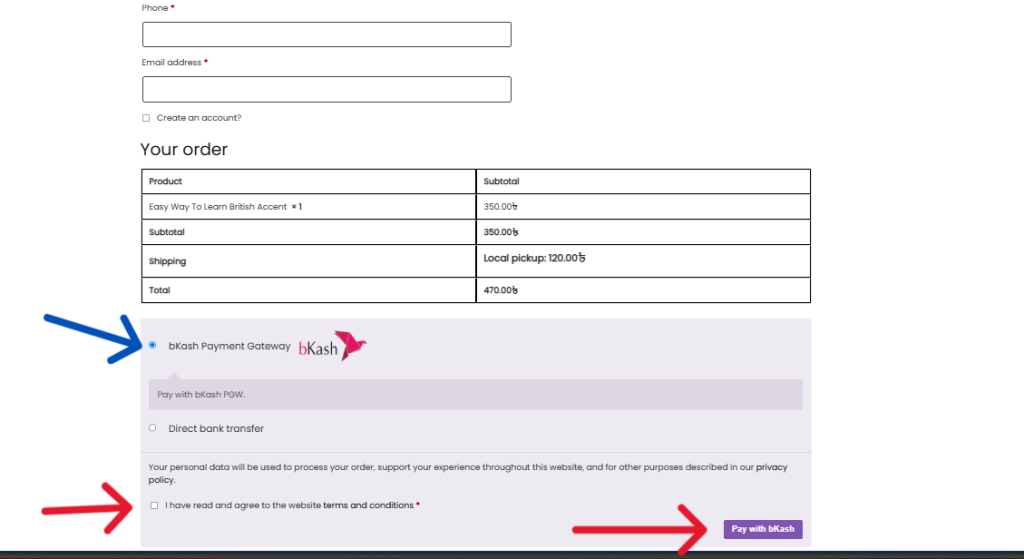Open the terms and conditions link
The width and height of the screenshot is (1024, 559).
click(368, 505)
